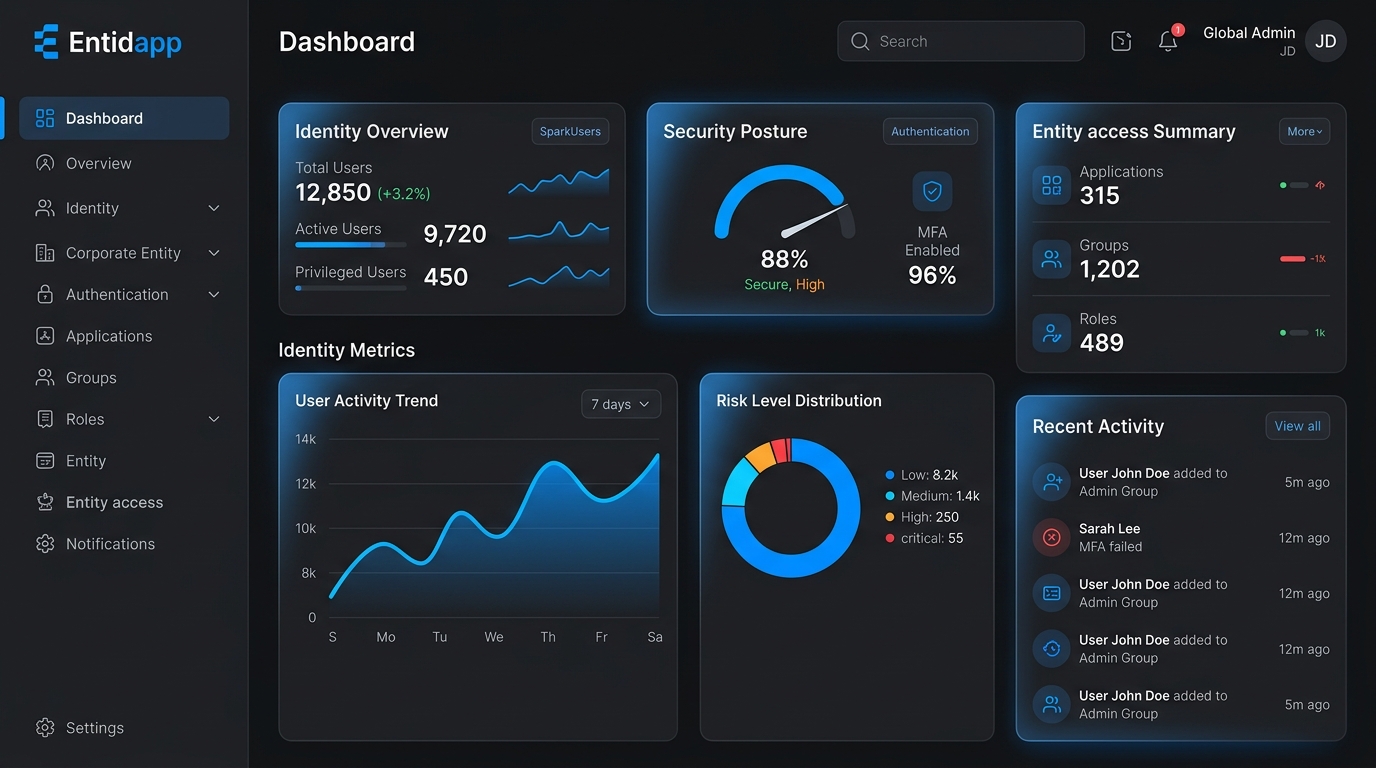Expand the Identity sidebar chevron

tap(214, 208)
